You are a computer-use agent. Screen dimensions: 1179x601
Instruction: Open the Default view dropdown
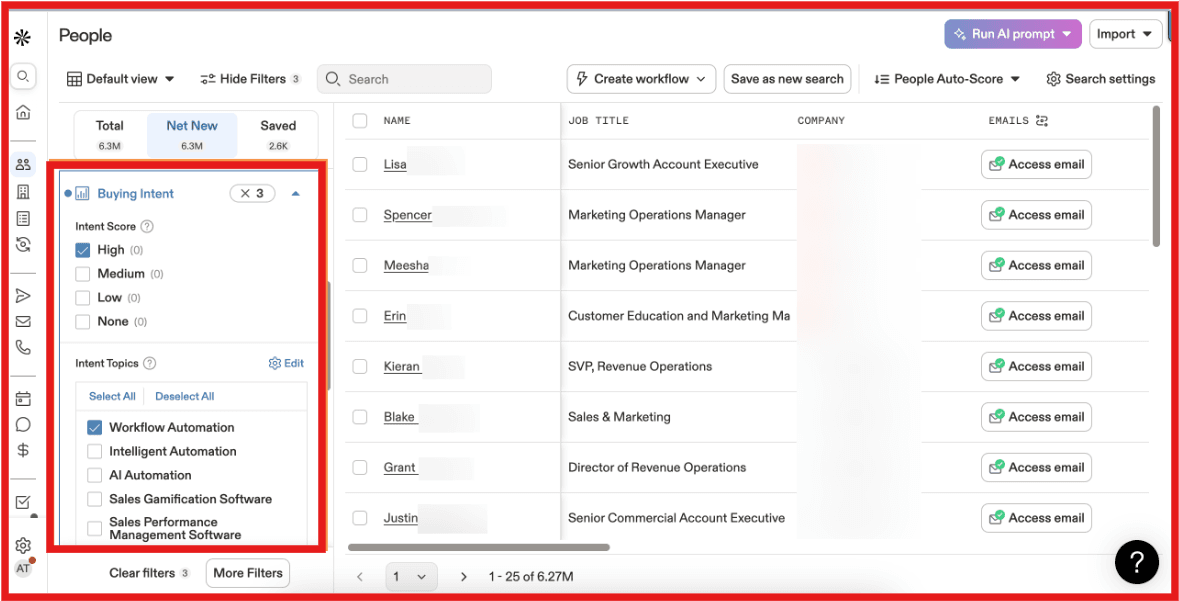pos(120,79)
